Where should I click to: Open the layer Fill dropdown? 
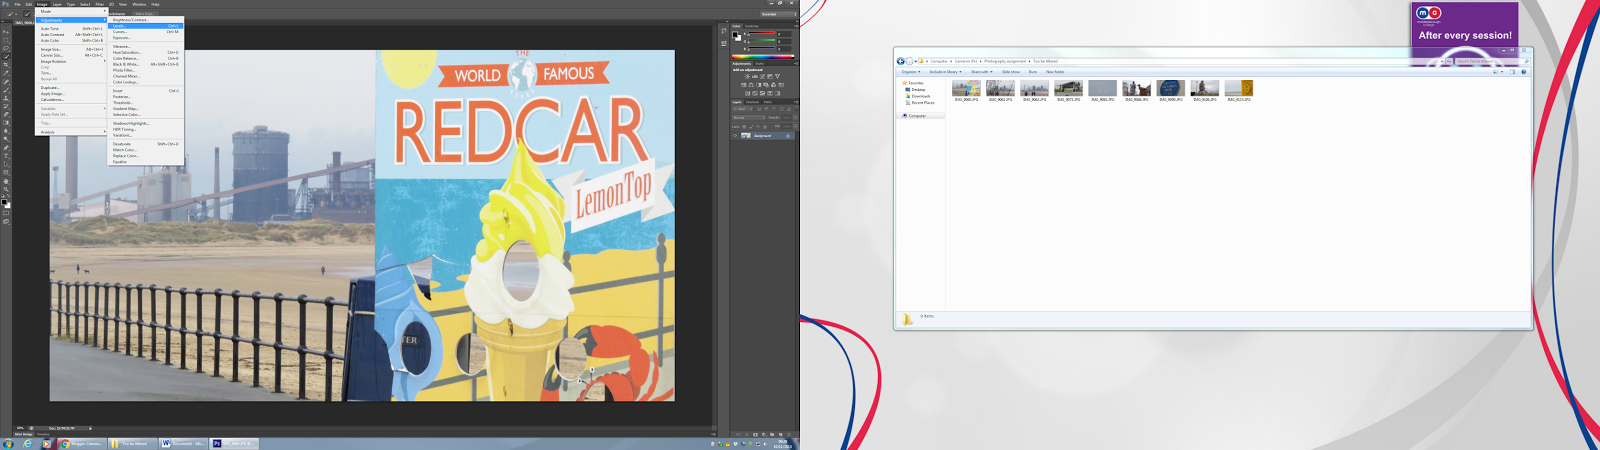click(795, 127)
